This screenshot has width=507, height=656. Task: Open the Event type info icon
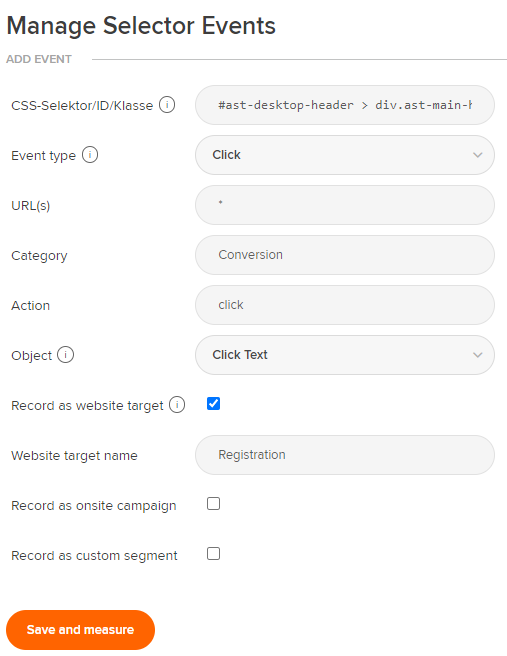coord(90,155)
